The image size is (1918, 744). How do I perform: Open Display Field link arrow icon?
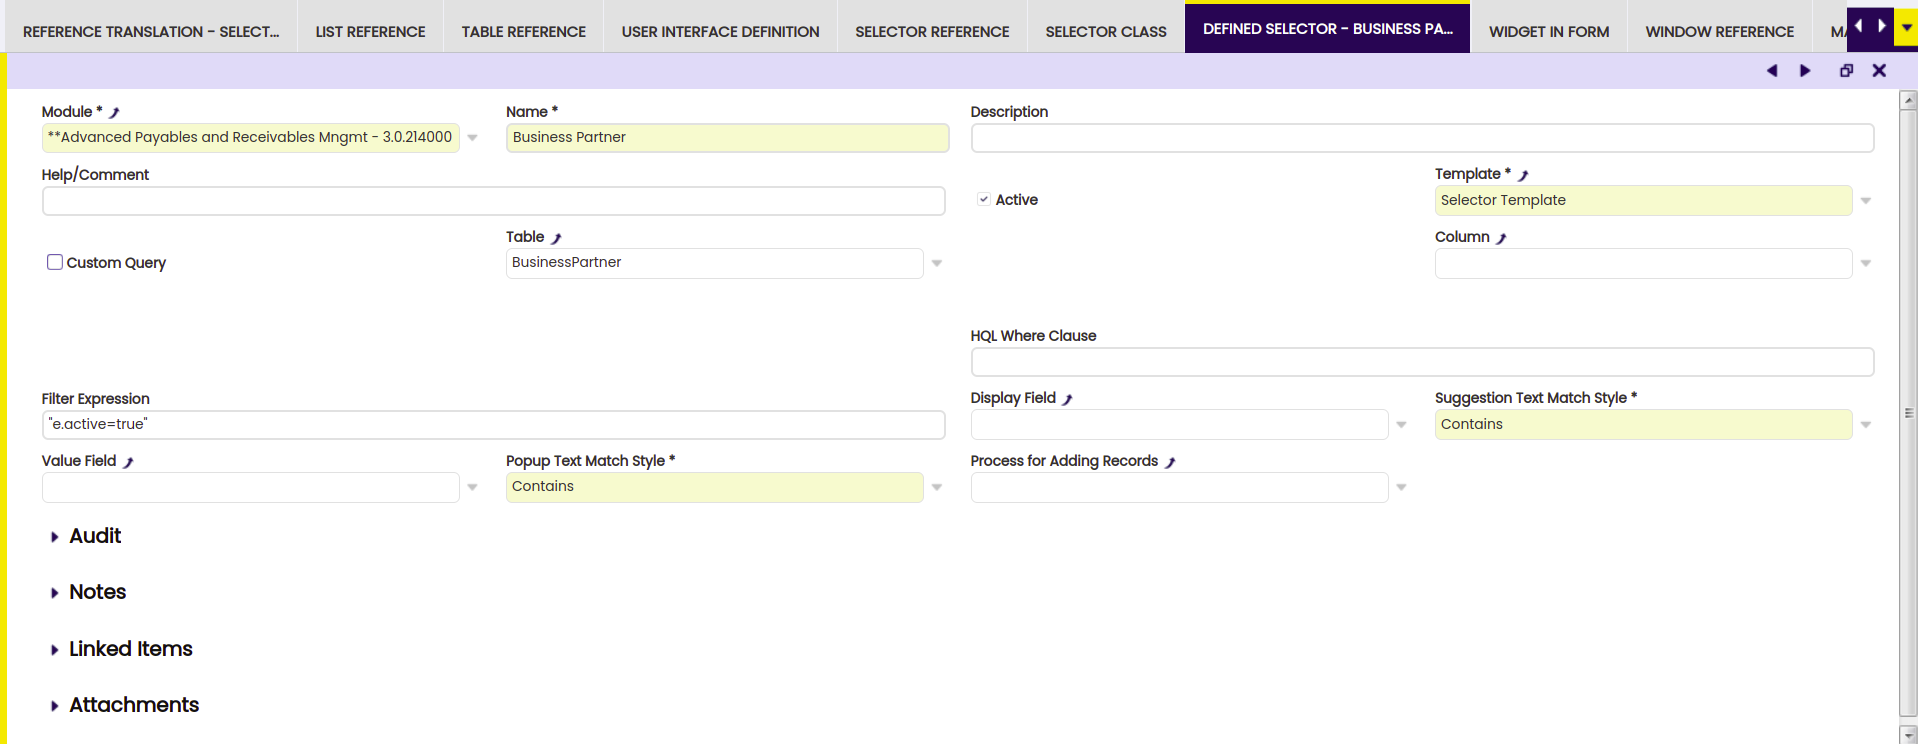tap(1067, 399)
